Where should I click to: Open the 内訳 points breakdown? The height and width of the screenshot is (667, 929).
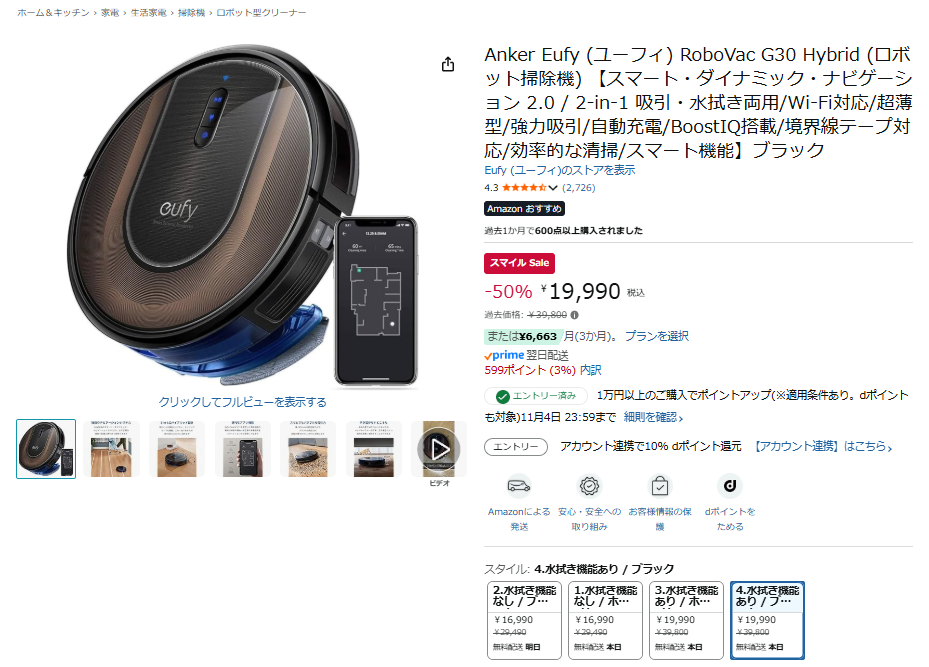(590, 370)
